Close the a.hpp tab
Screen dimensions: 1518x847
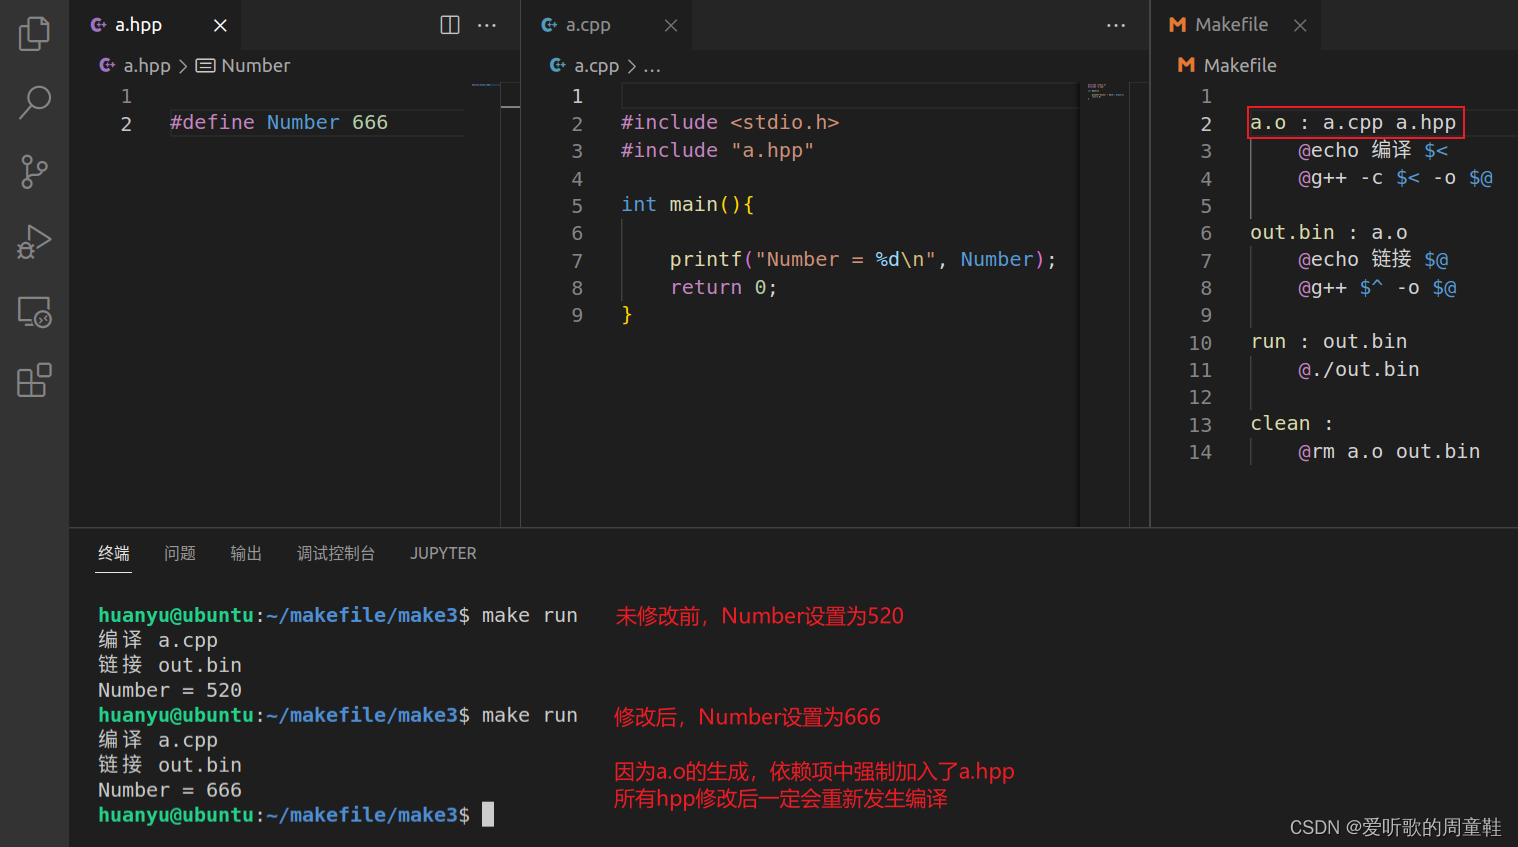tap(220, 25)
